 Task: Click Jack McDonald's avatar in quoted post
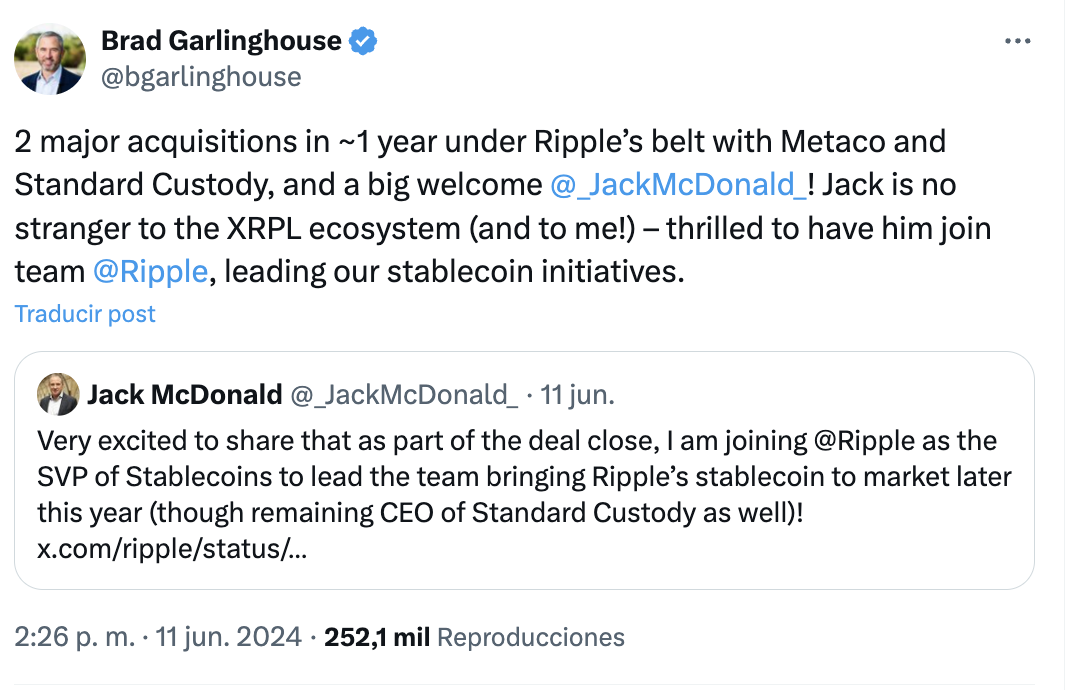click(58, 395)
